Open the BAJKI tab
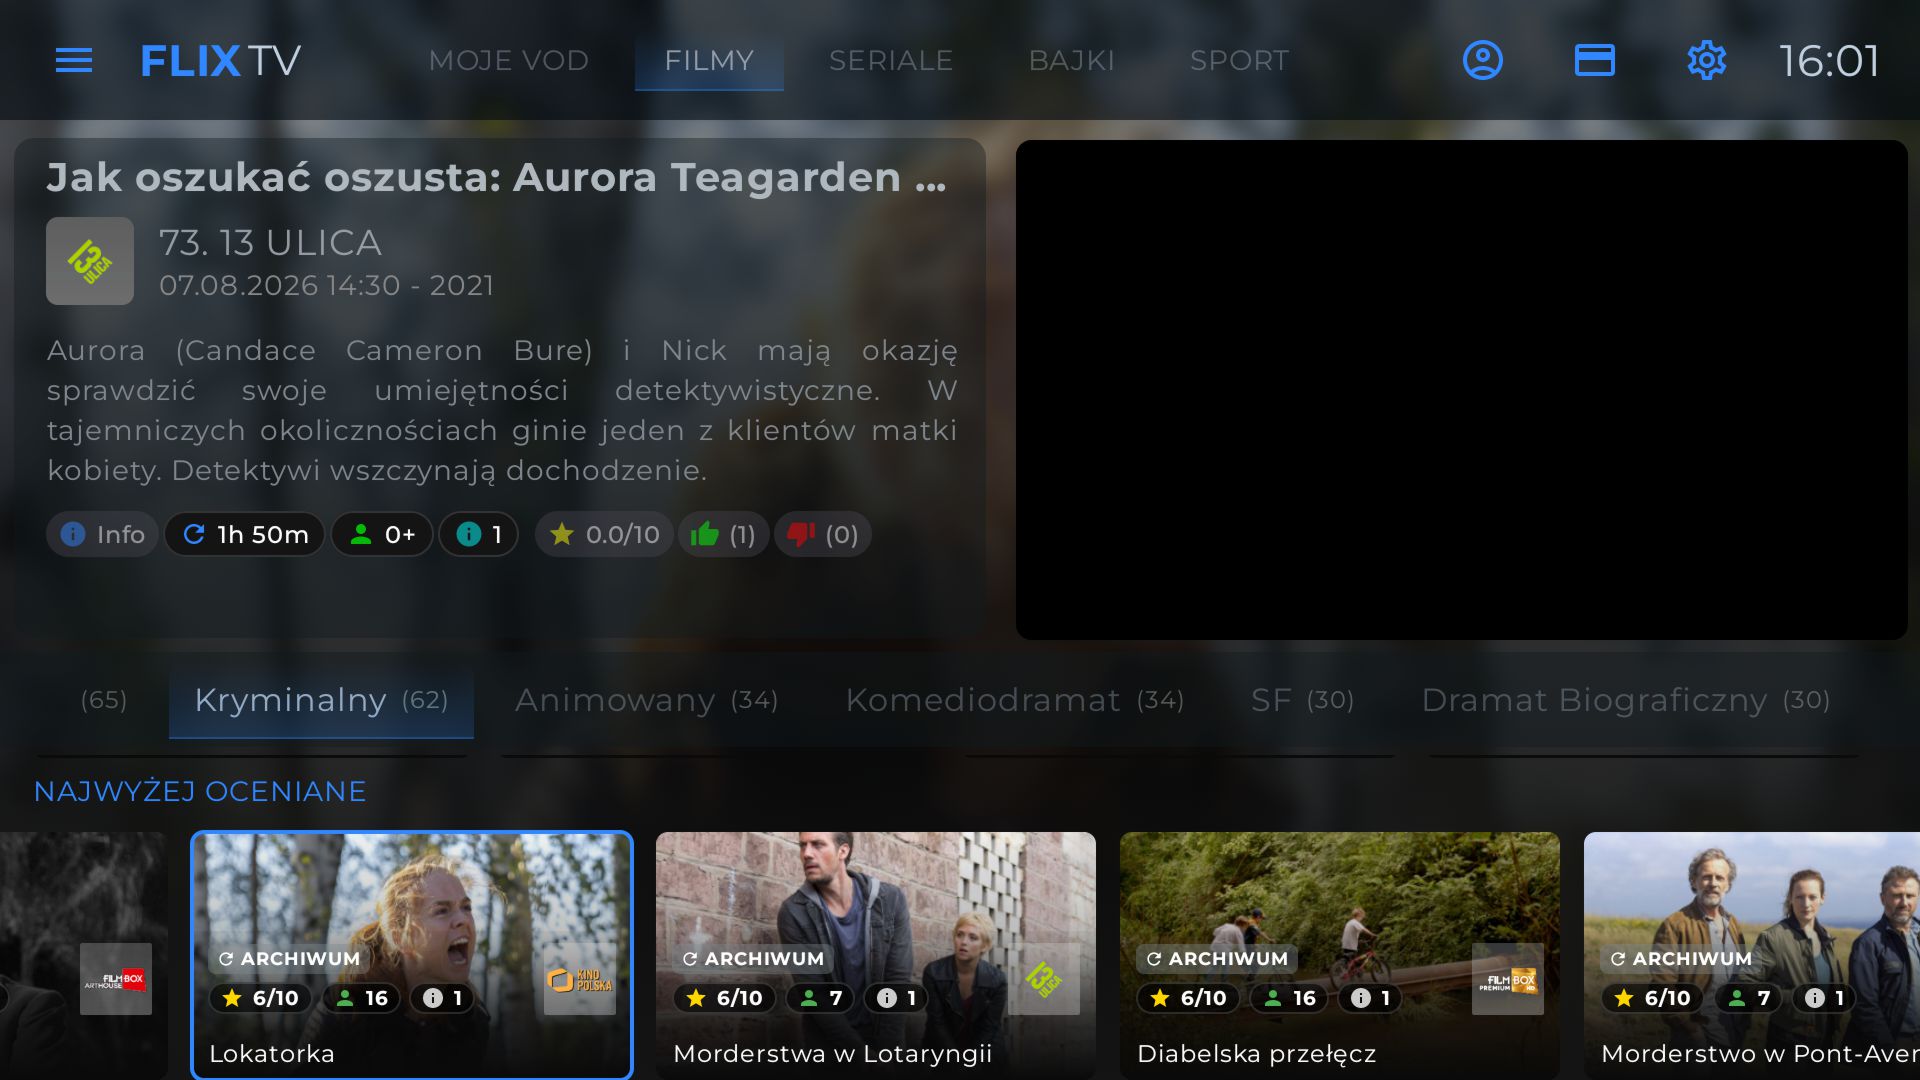This screenshot has width=1920, height=1080. click(1071, 61)
